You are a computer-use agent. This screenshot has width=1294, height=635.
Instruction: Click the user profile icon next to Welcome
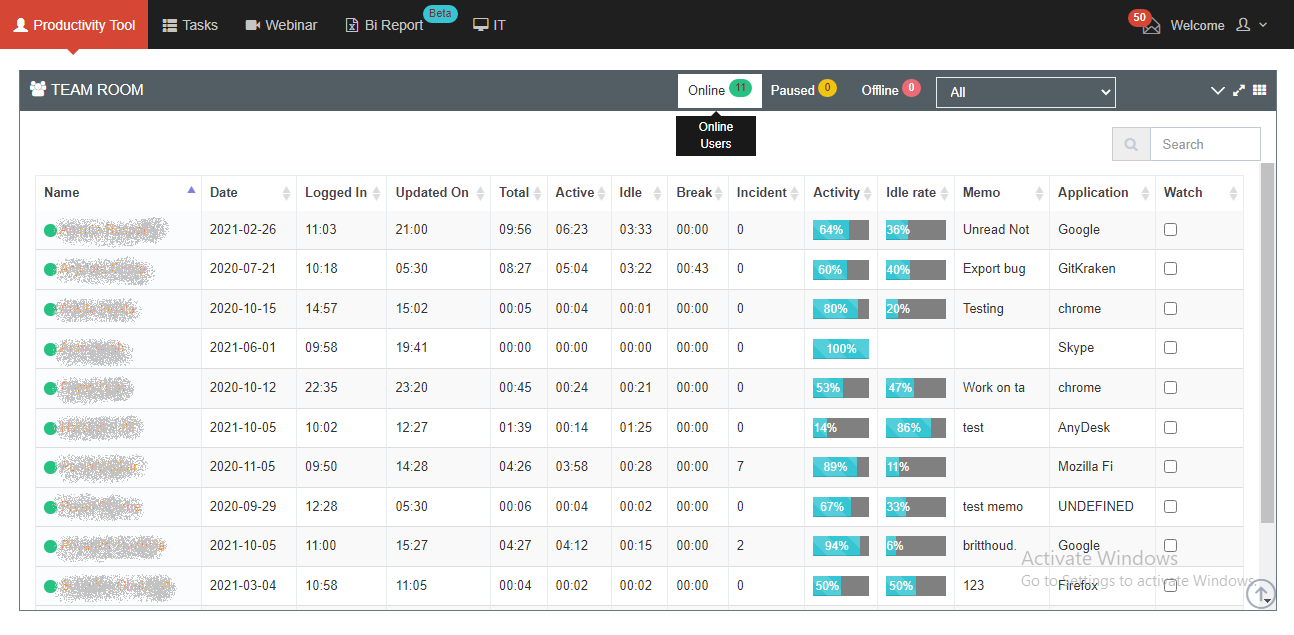point(1243,25)
